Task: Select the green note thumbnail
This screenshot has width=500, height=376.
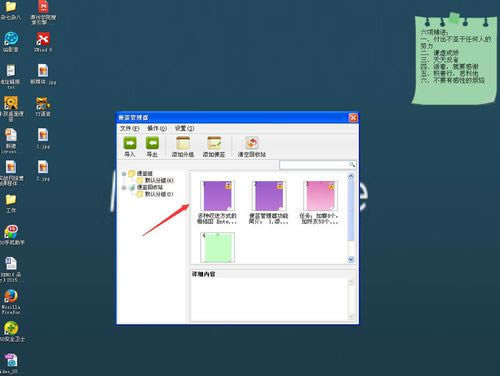Action: 217,248
